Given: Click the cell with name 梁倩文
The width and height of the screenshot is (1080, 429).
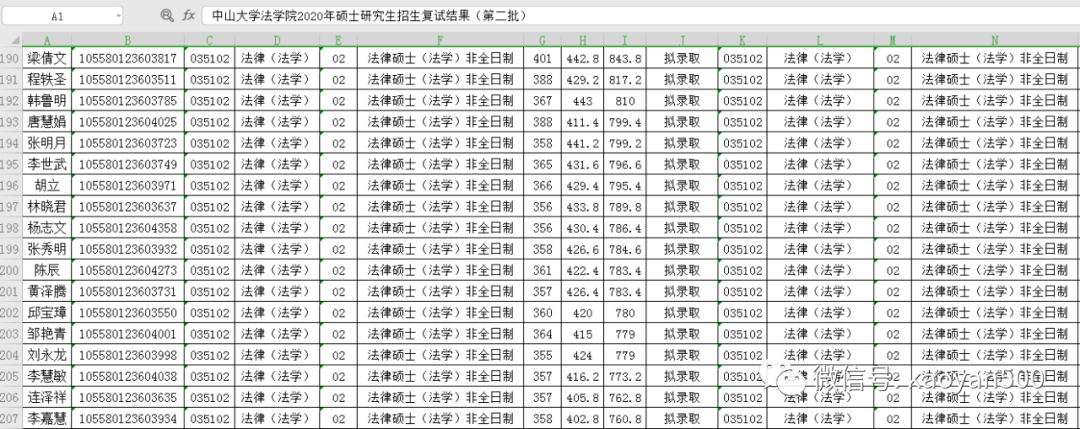Looking at the screenshot, I should coord(48,59).
